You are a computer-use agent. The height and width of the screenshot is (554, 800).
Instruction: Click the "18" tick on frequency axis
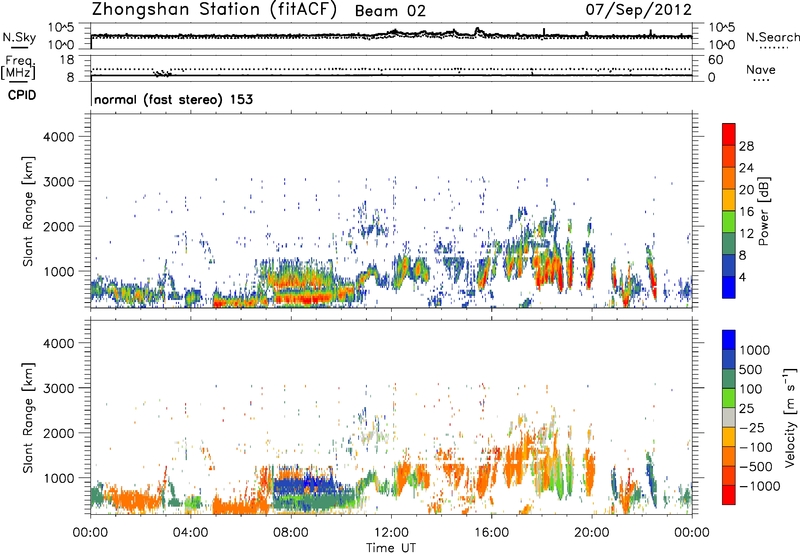click(67, 60)
